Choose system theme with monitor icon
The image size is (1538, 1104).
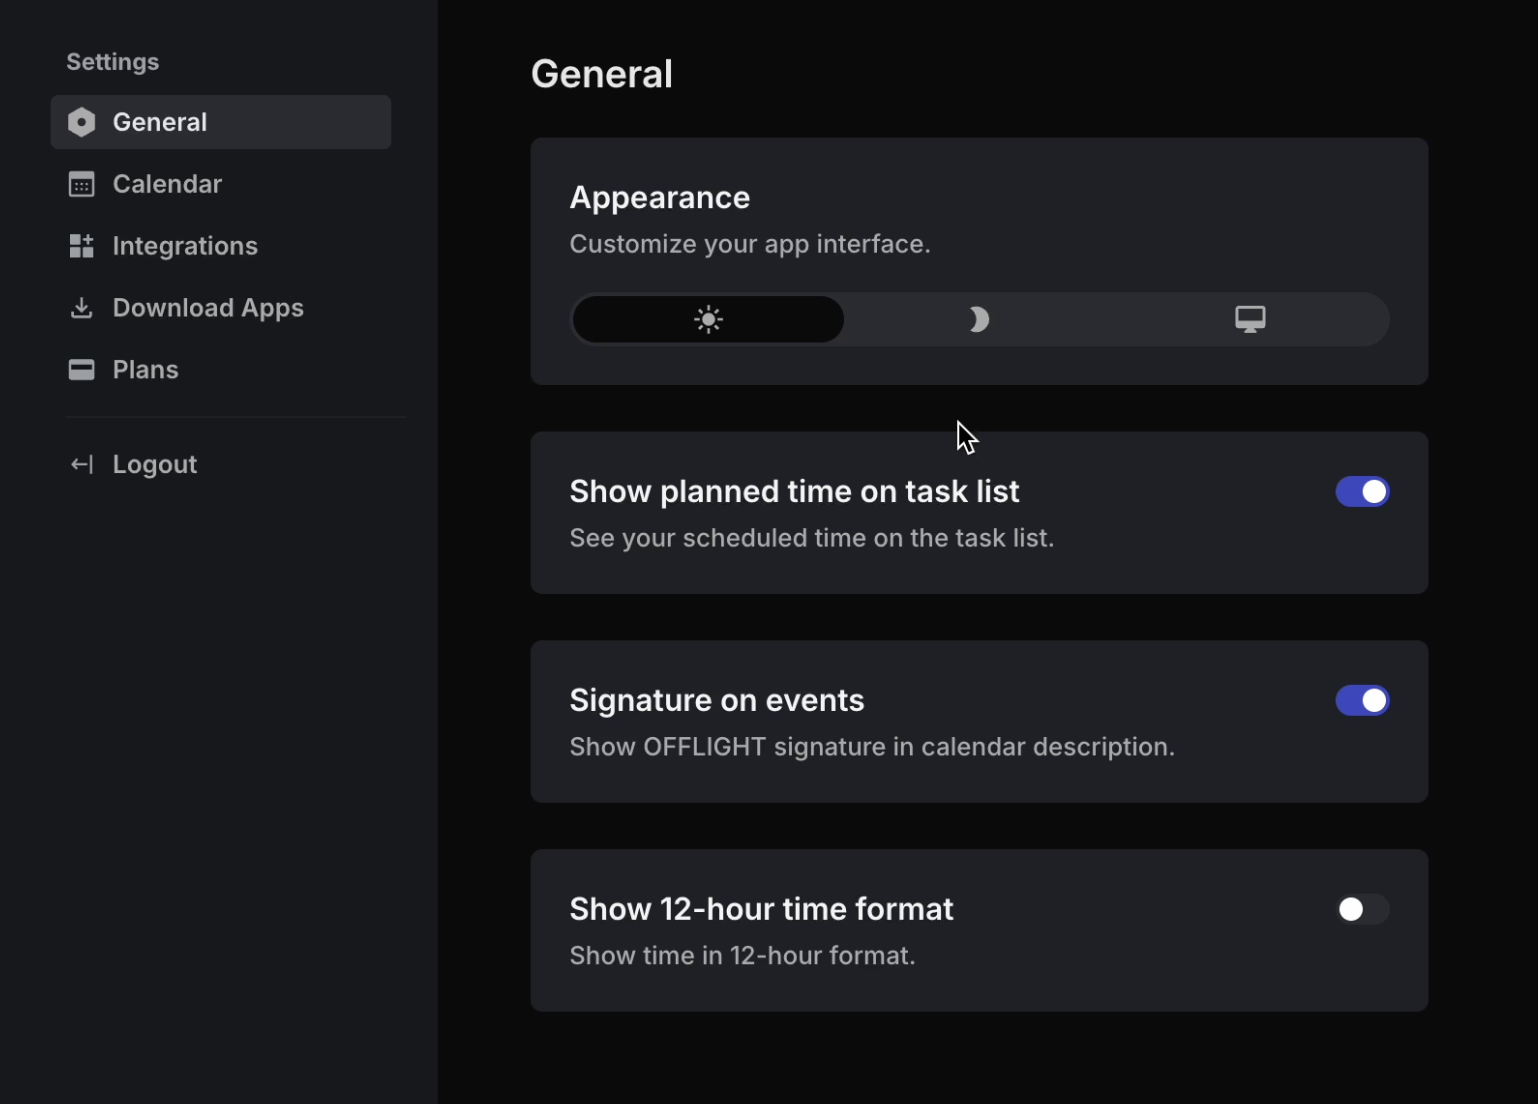tap(1250, 320)
